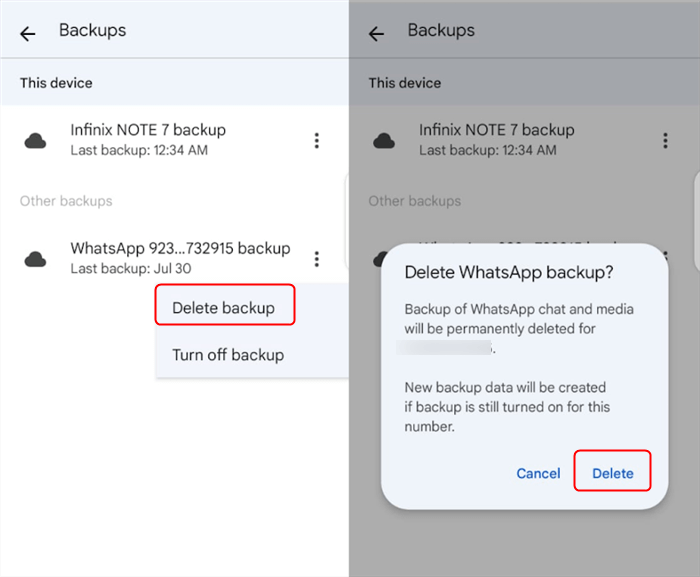Screen dimensions: 700x577
Task: Click 'Backups' title on the dimmed screen
Action: click(x=441, y=31)
